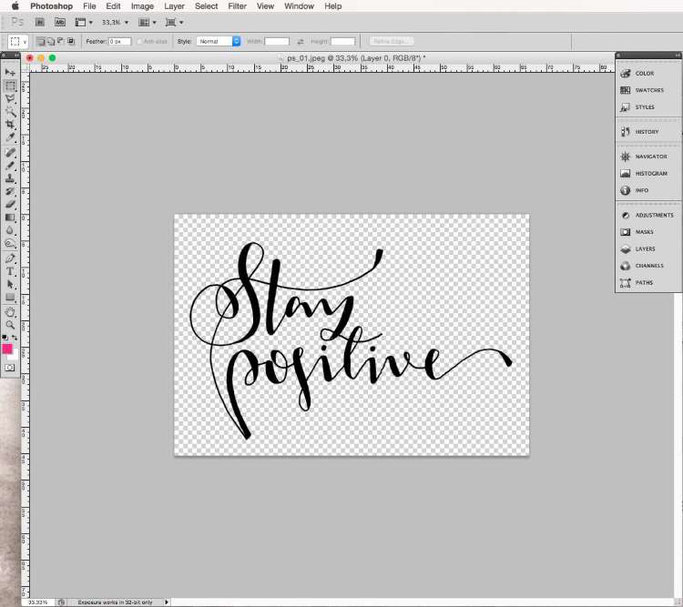
Task: Swap foreground and background colors
Action: pos(14,337)
